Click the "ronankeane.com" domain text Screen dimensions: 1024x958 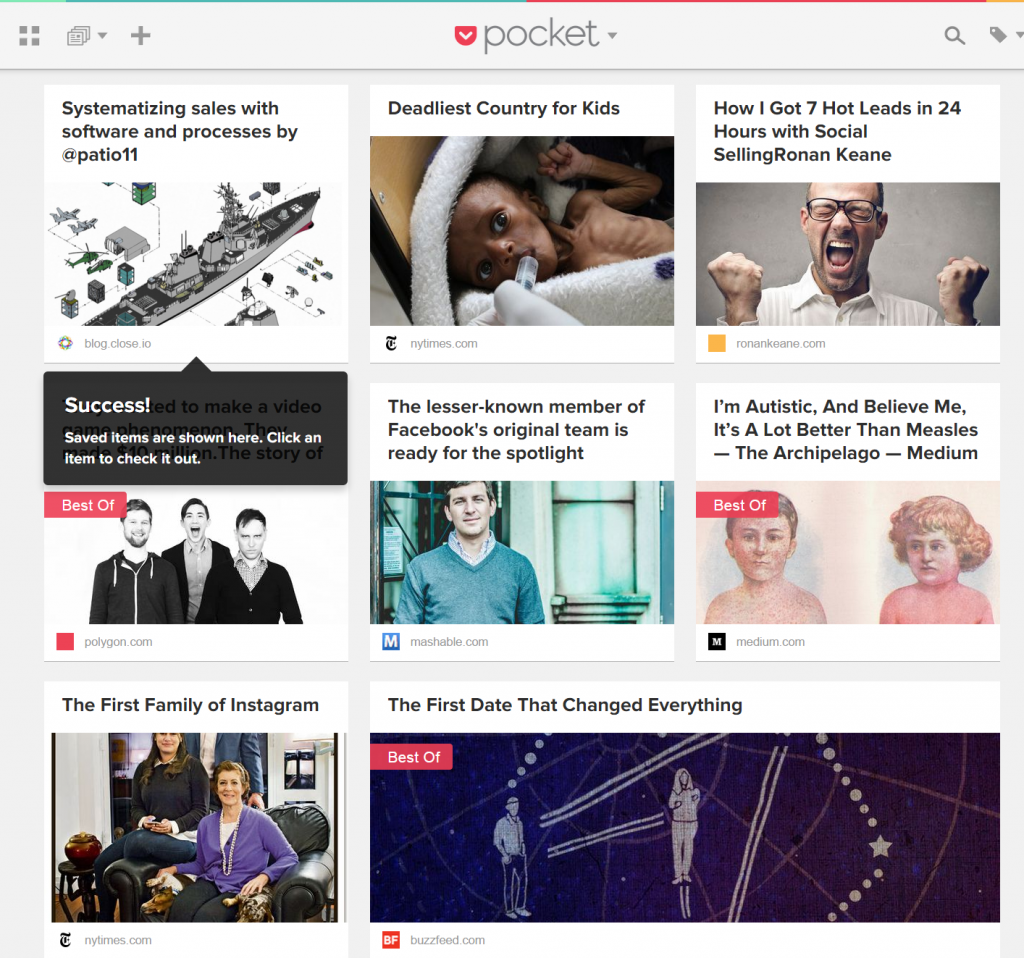click(x=780, y=343)
